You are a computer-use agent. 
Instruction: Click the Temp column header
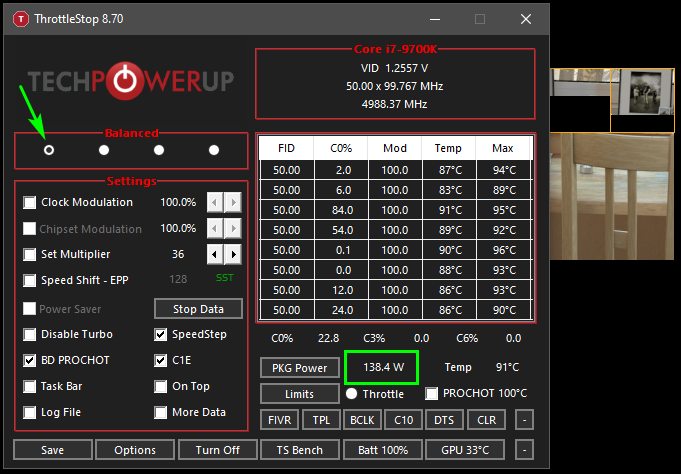click(448, 148)
